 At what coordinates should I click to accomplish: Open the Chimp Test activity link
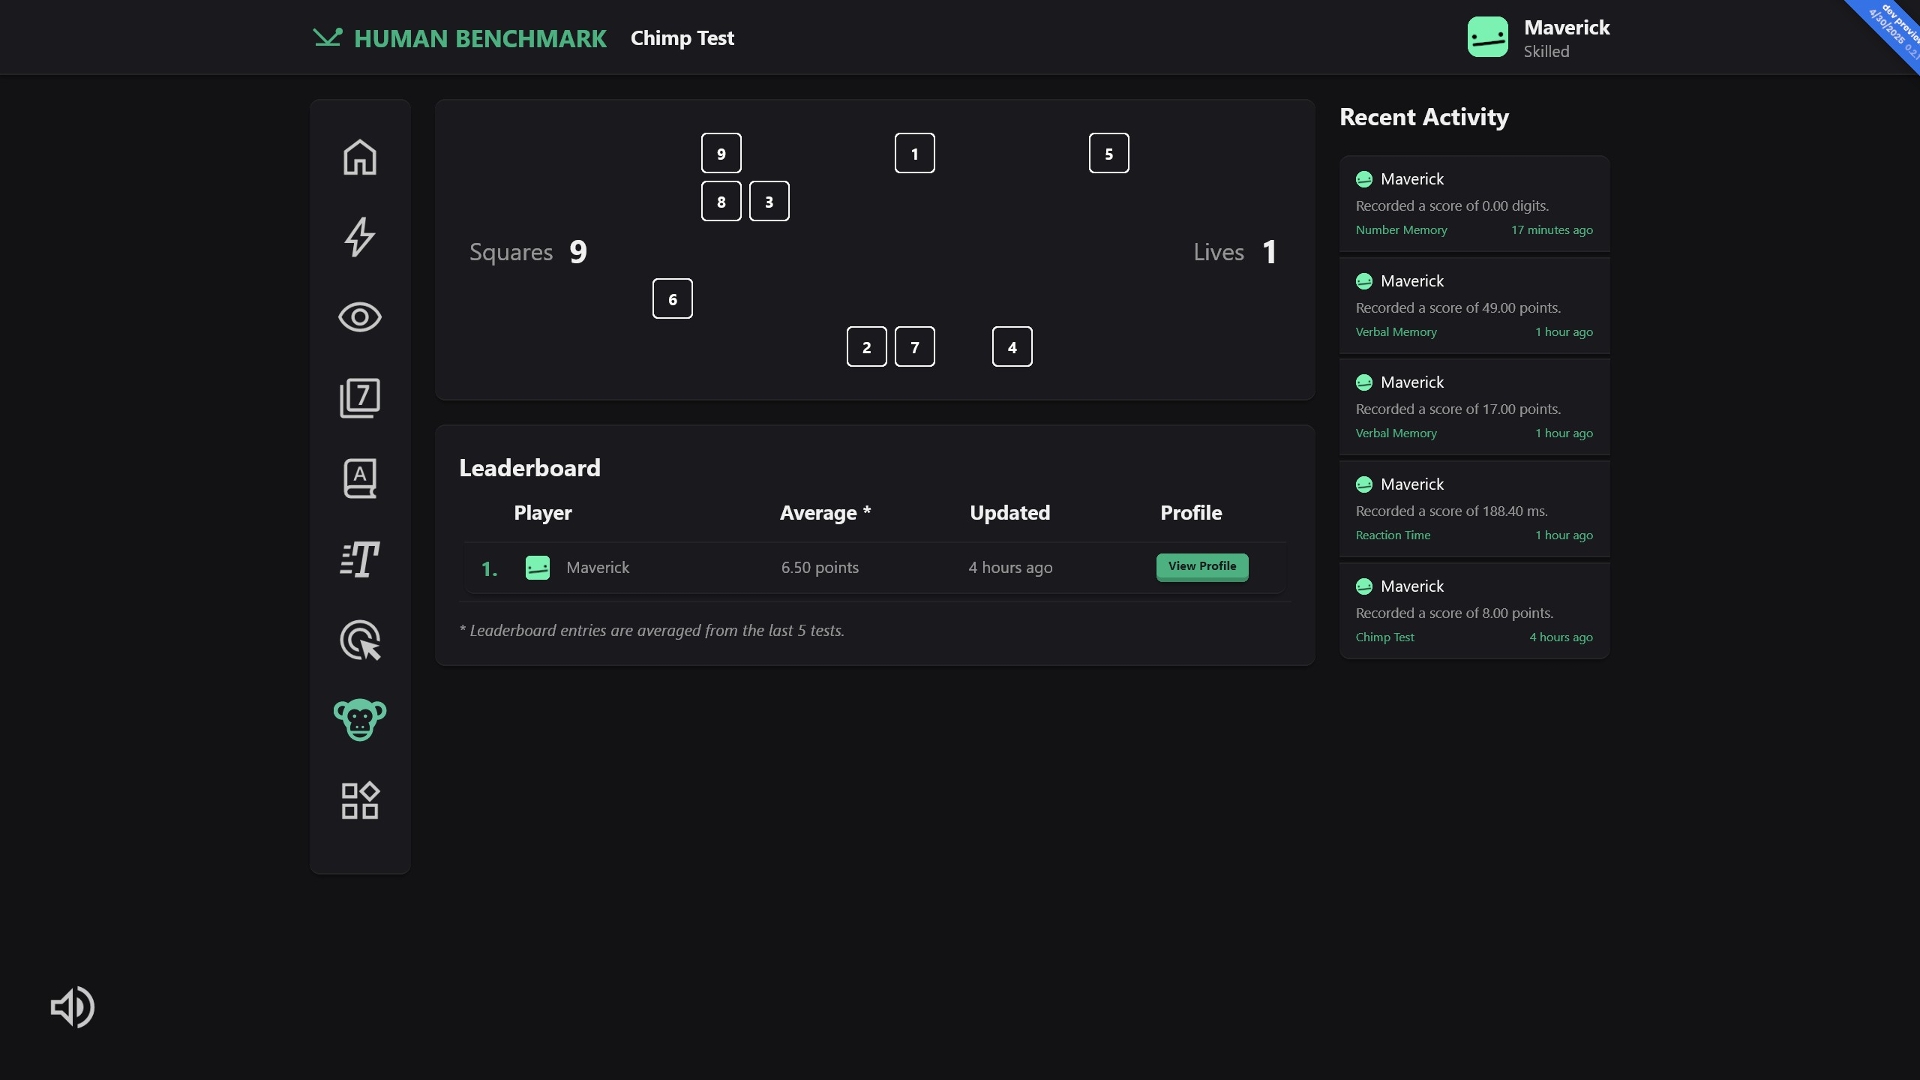[1385, 637]
